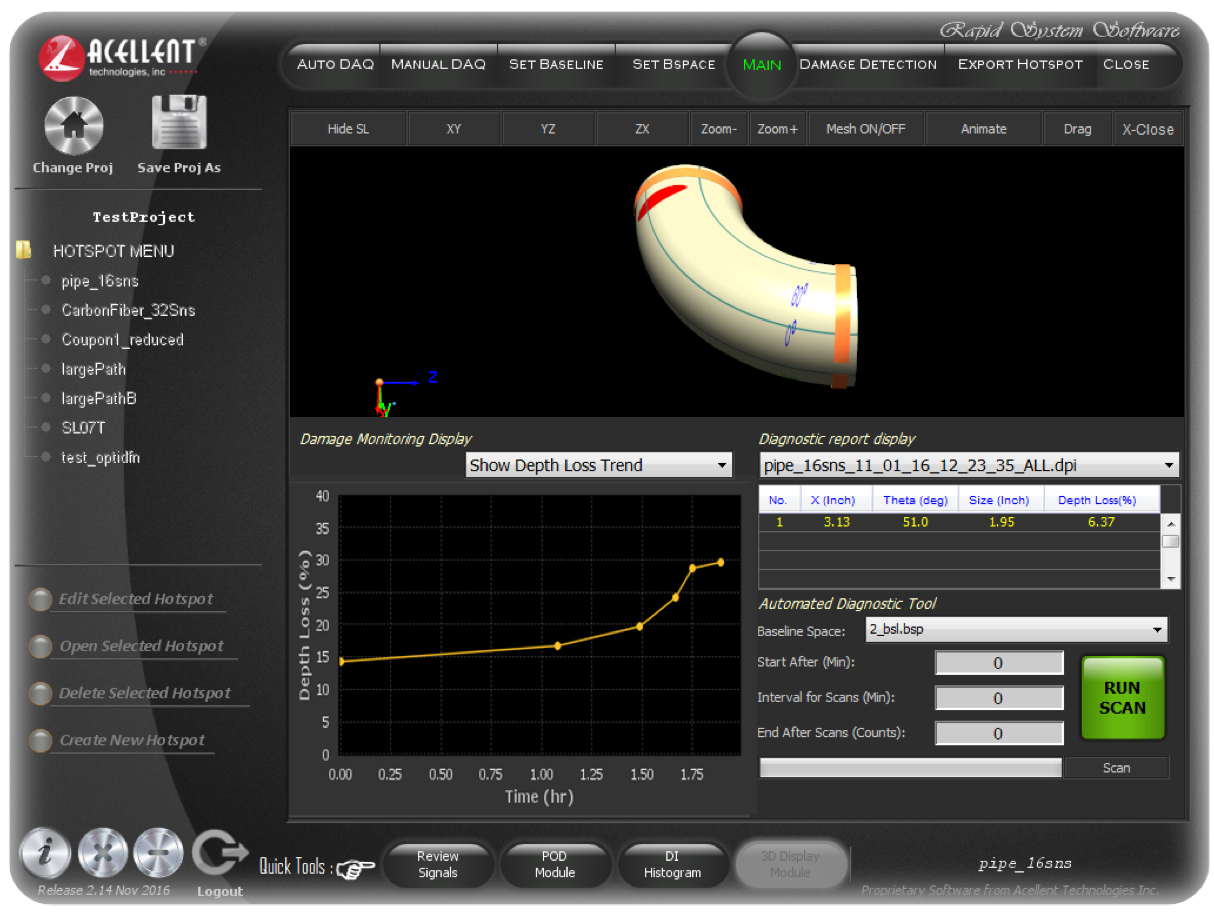Click the Change Proj home icon
Screen dimensions: 1214x912
point(72,124)
